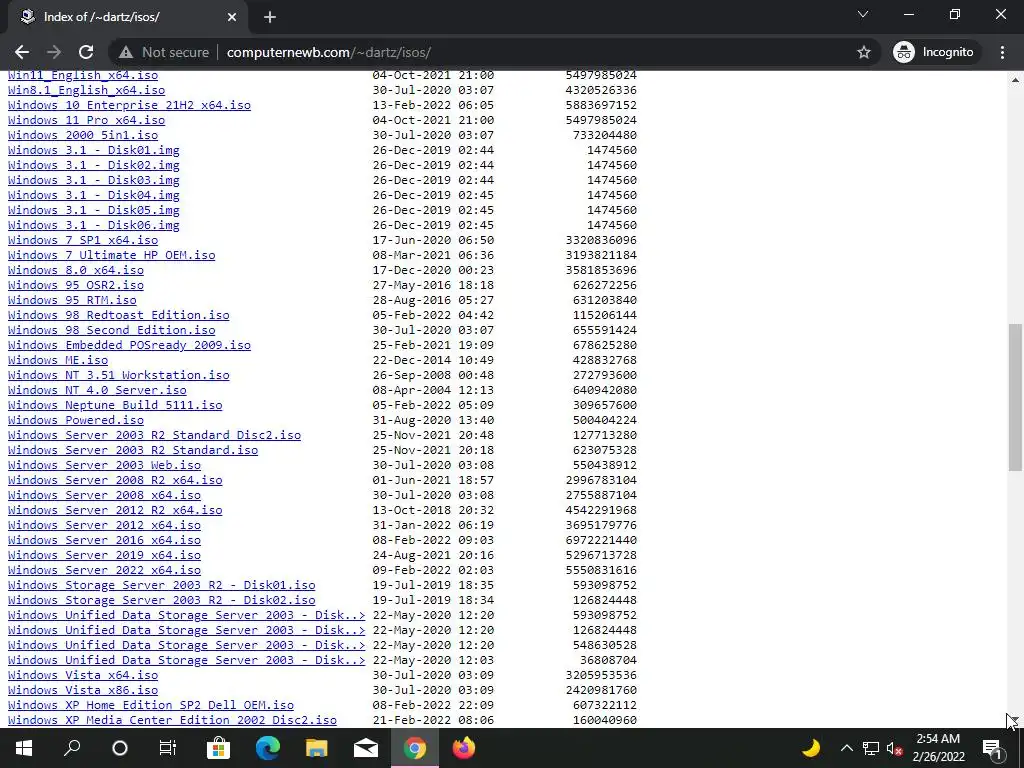Click Windows 98 Redtoast Edition.iso link
The width and height of the screenshot is (1024, 768).
click(x=119, y=315)
